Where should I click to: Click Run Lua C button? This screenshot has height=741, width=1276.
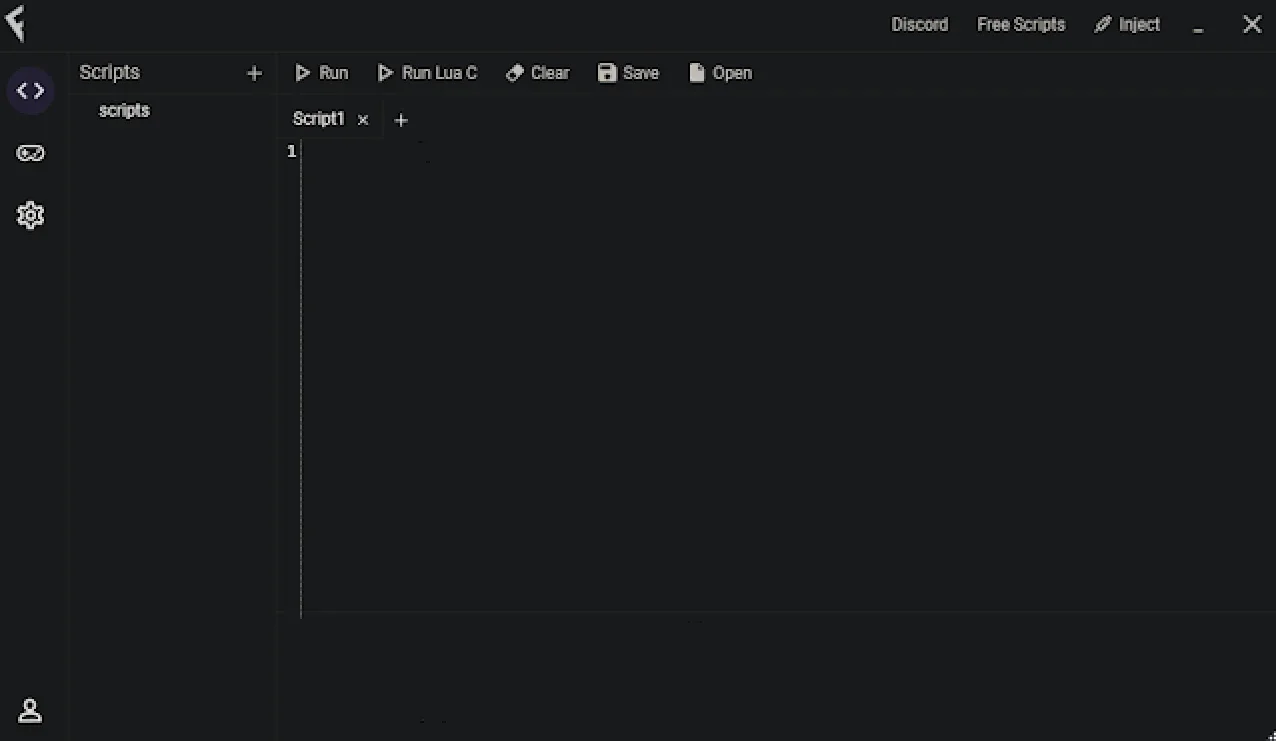pyautogui.click(x=428, y=73)
